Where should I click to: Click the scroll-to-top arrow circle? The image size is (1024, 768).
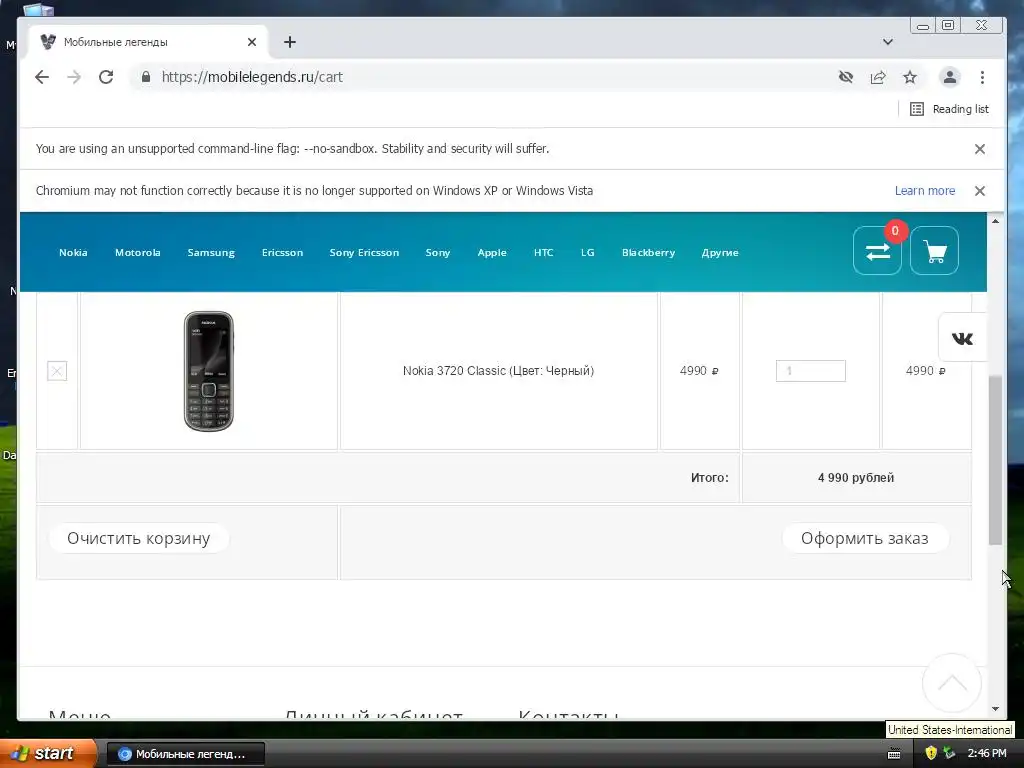tap(952, 683)
